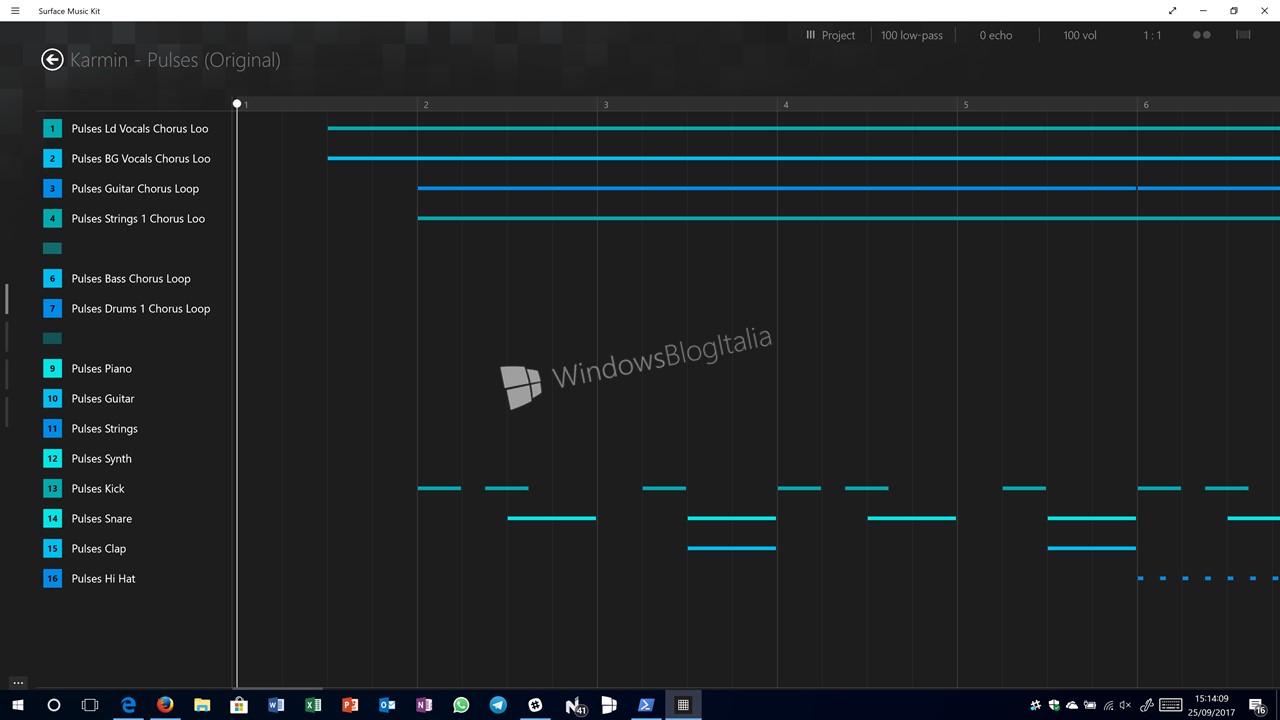Open Microsoft Edge from taskbar

point(128,705)
